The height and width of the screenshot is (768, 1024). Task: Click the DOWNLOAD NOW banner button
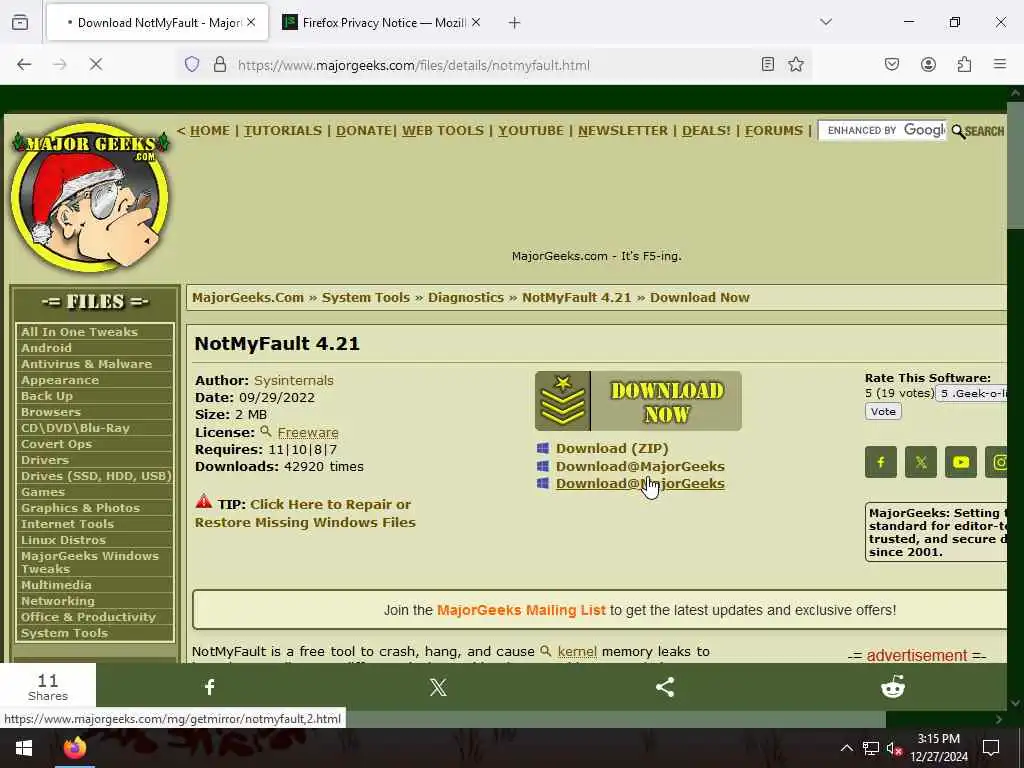tap(638, 401)
